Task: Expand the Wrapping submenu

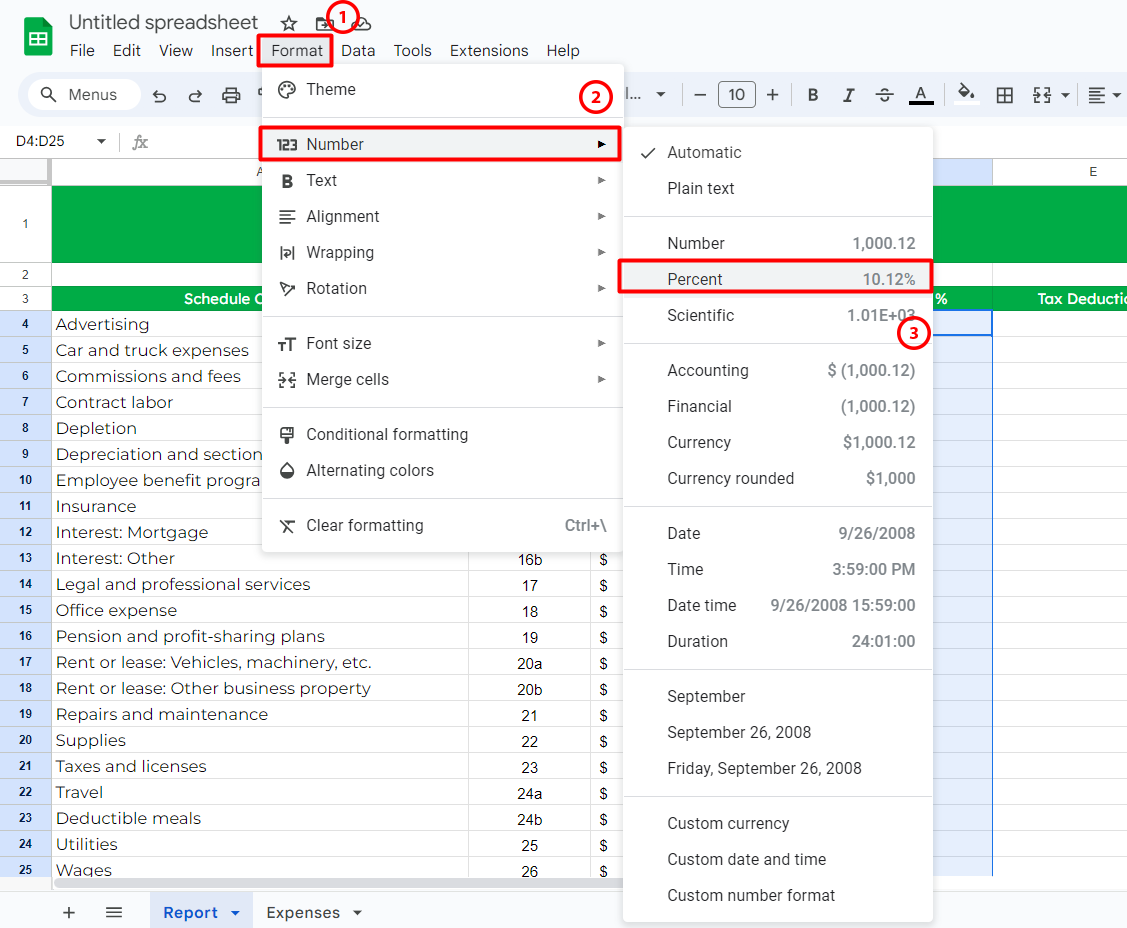Action: (442, 252)
